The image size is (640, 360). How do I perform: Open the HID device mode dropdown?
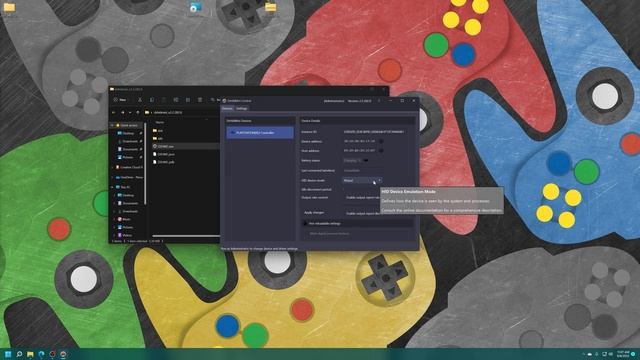pos(362,180)
